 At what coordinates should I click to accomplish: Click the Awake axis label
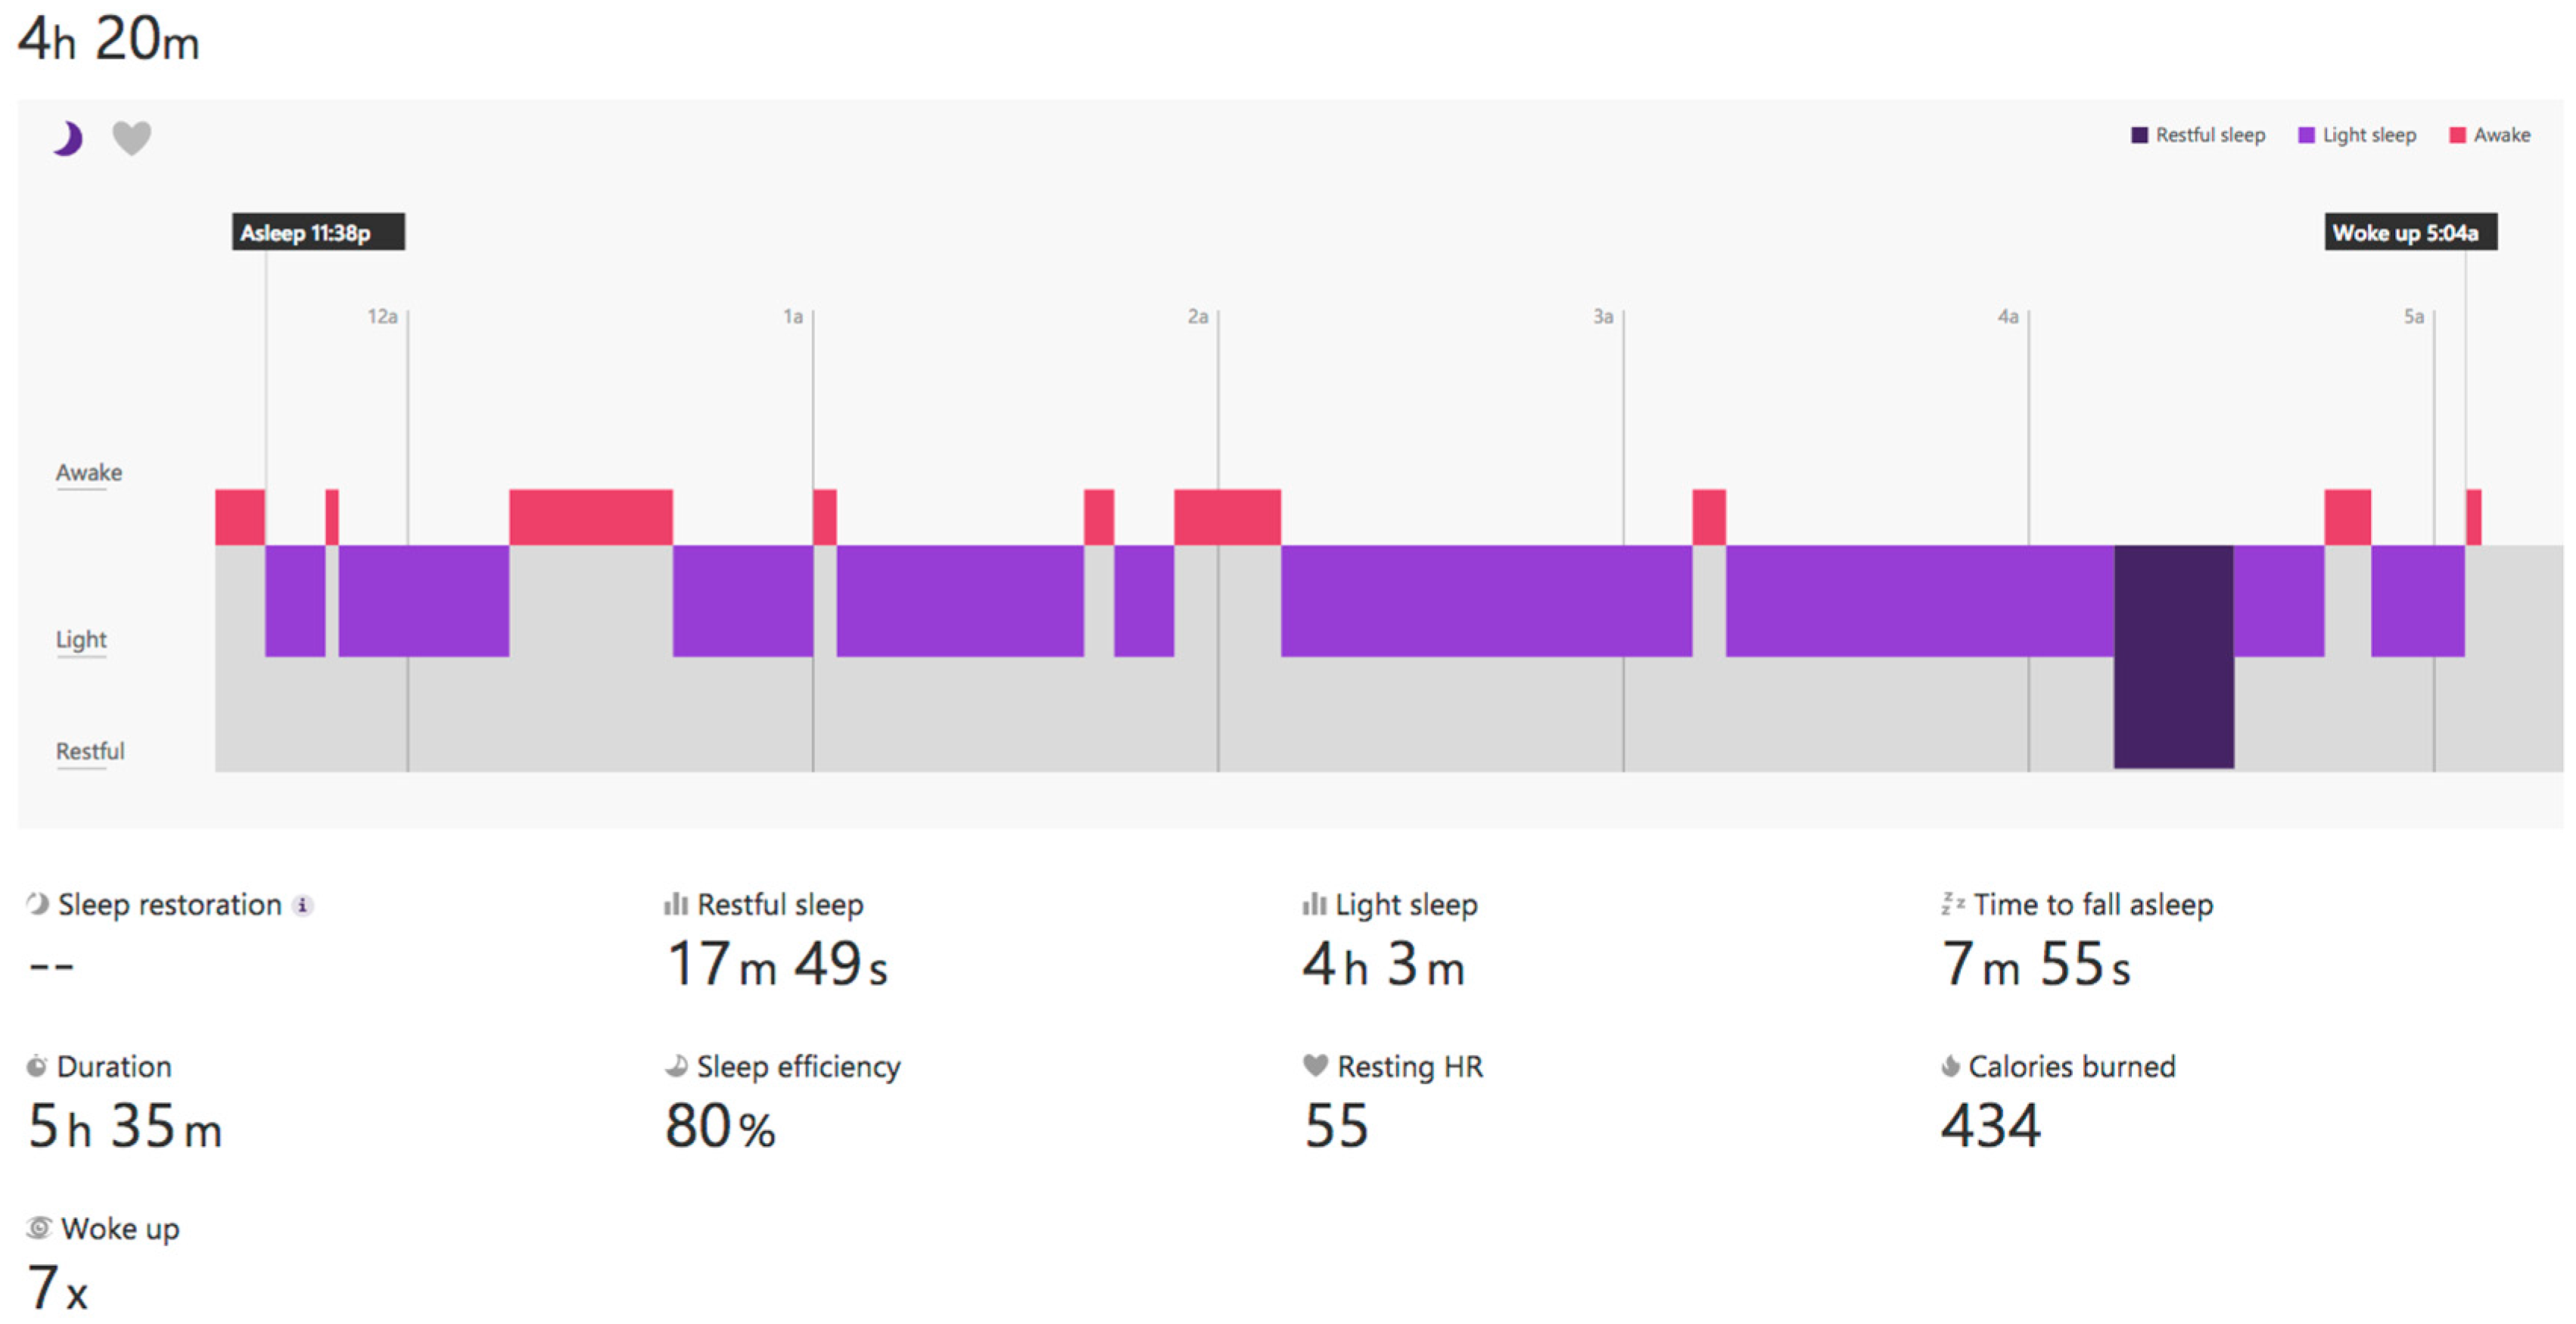click(89, 472)
